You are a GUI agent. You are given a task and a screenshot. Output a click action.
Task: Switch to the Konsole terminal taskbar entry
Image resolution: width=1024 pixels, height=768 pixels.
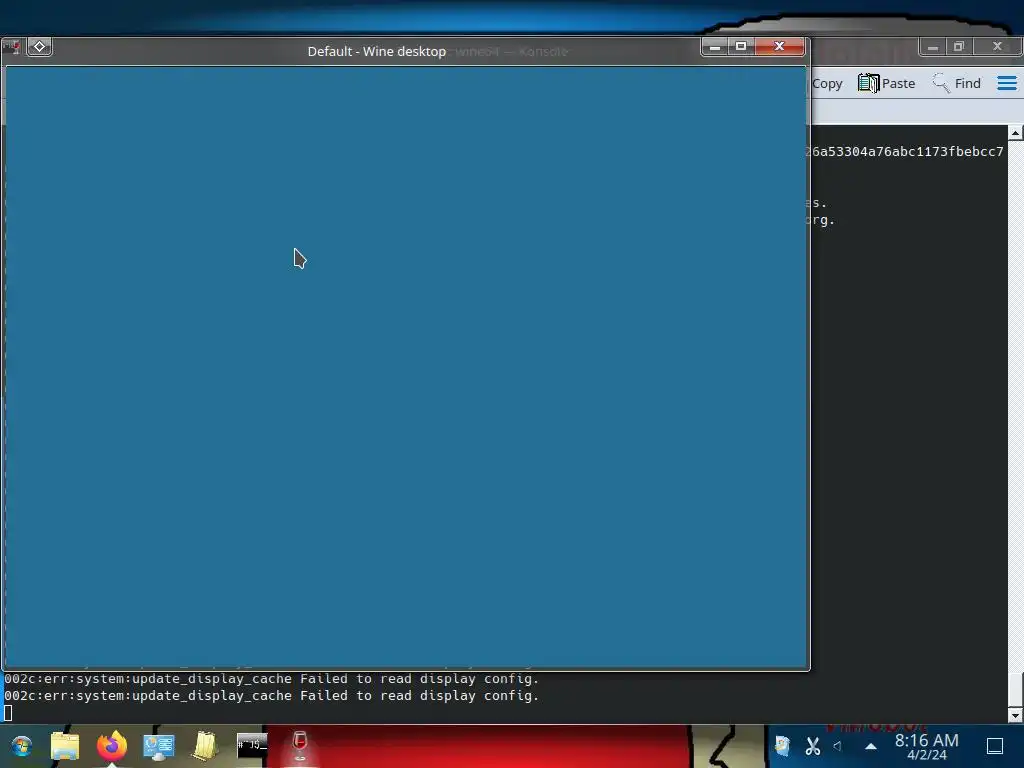[252, 745]
